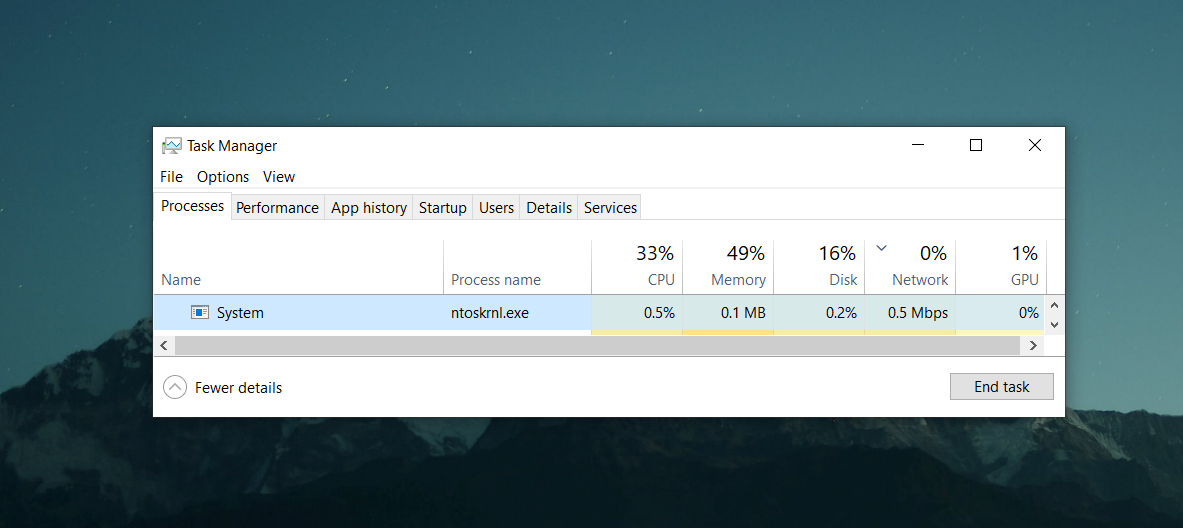Screen dimensions: 1183x528
Task: Open the File menu
Action: coord(171,177)
